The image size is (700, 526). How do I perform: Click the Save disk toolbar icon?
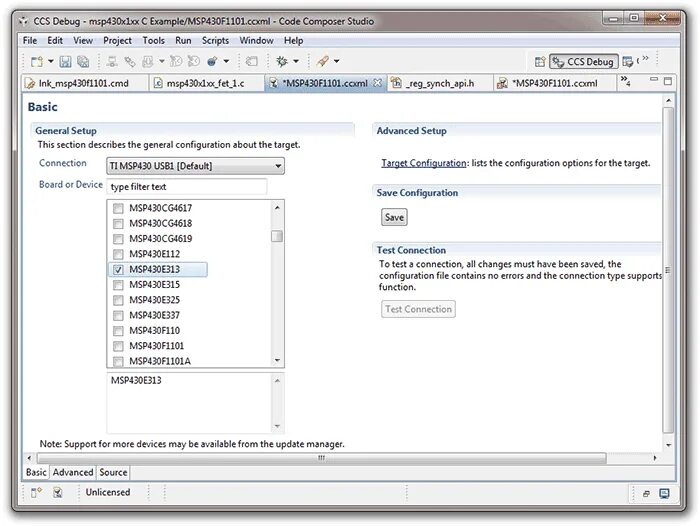pyautogui.click(x=66, y=61)
